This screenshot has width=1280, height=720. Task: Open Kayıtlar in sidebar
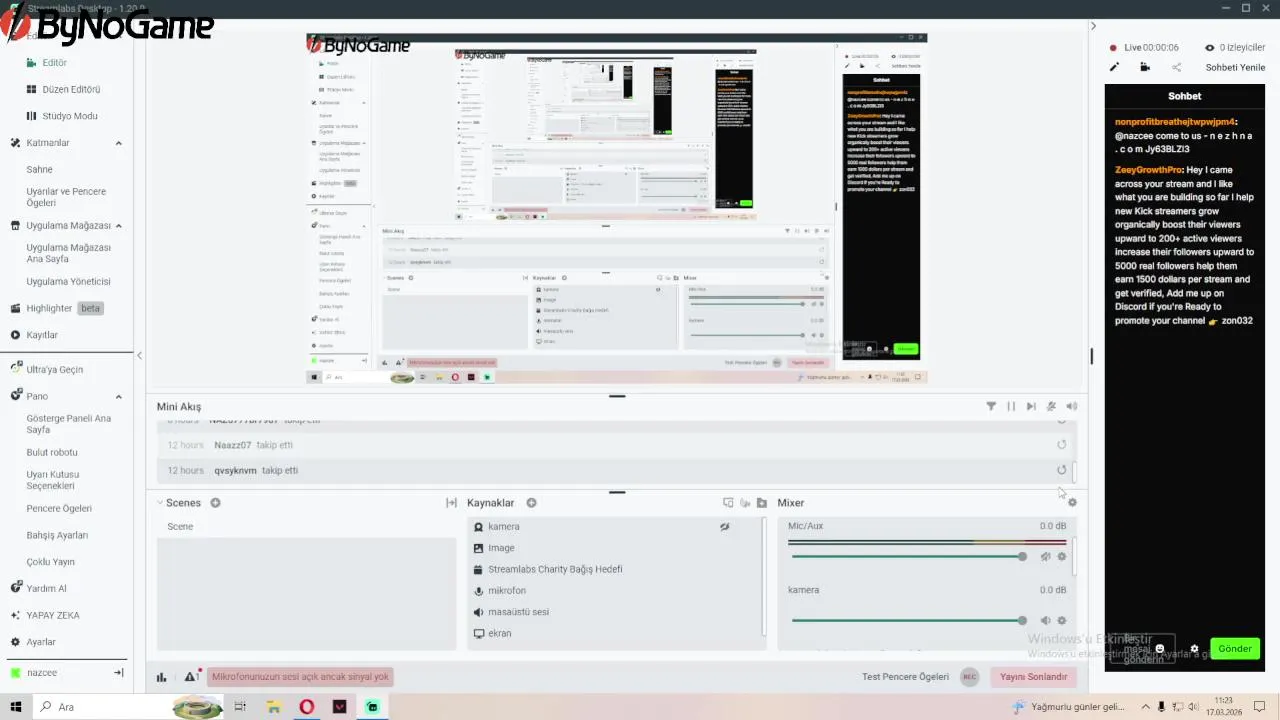pos(41,335)
